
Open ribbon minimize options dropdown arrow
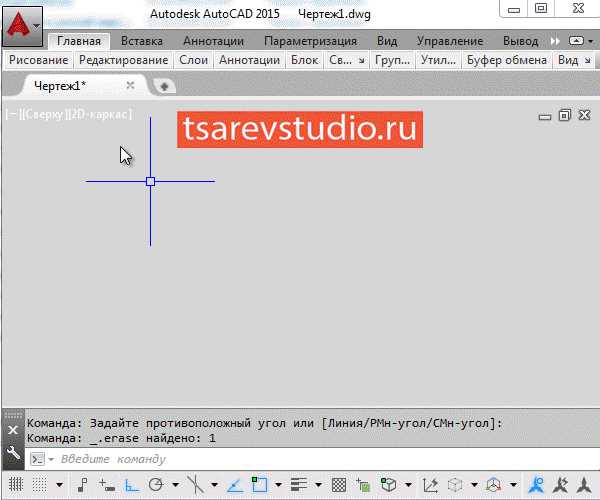click(x=590, y=41)
